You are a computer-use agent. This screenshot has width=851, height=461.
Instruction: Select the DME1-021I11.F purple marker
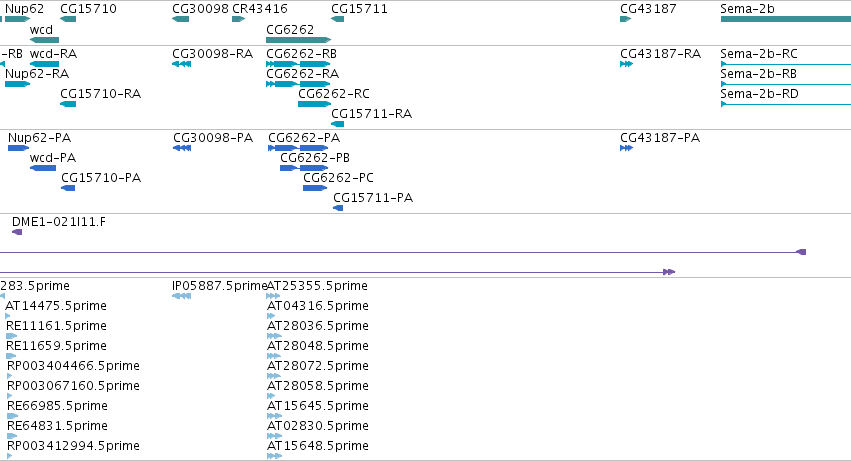tap(17, 232)
